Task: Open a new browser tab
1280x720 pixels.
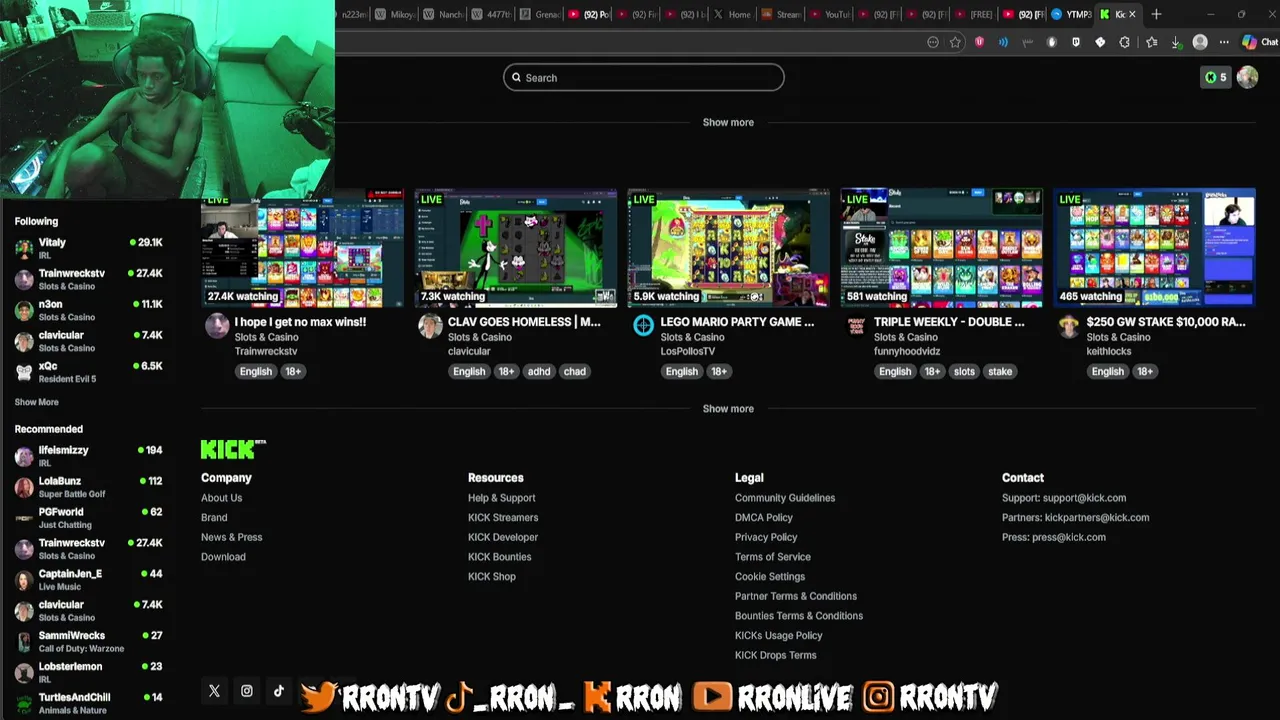Action: 1156,14
